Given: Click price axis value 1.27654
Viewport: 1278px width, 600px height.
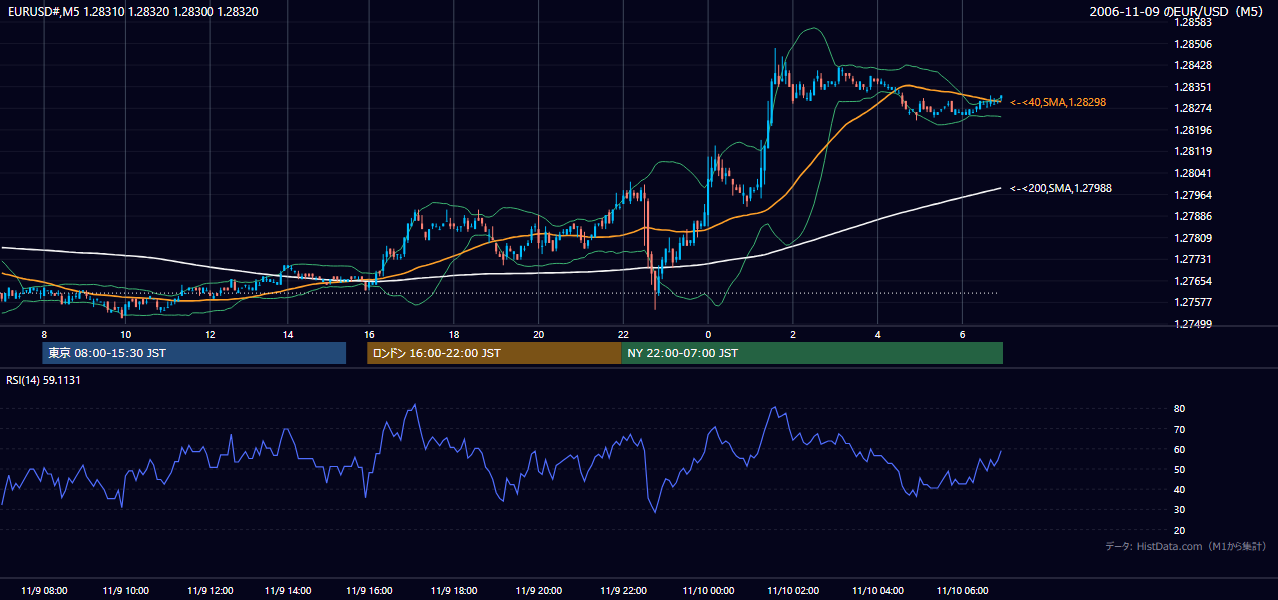Looking at the screenshot, I should pyautogui.click(x=1192, y=281).
